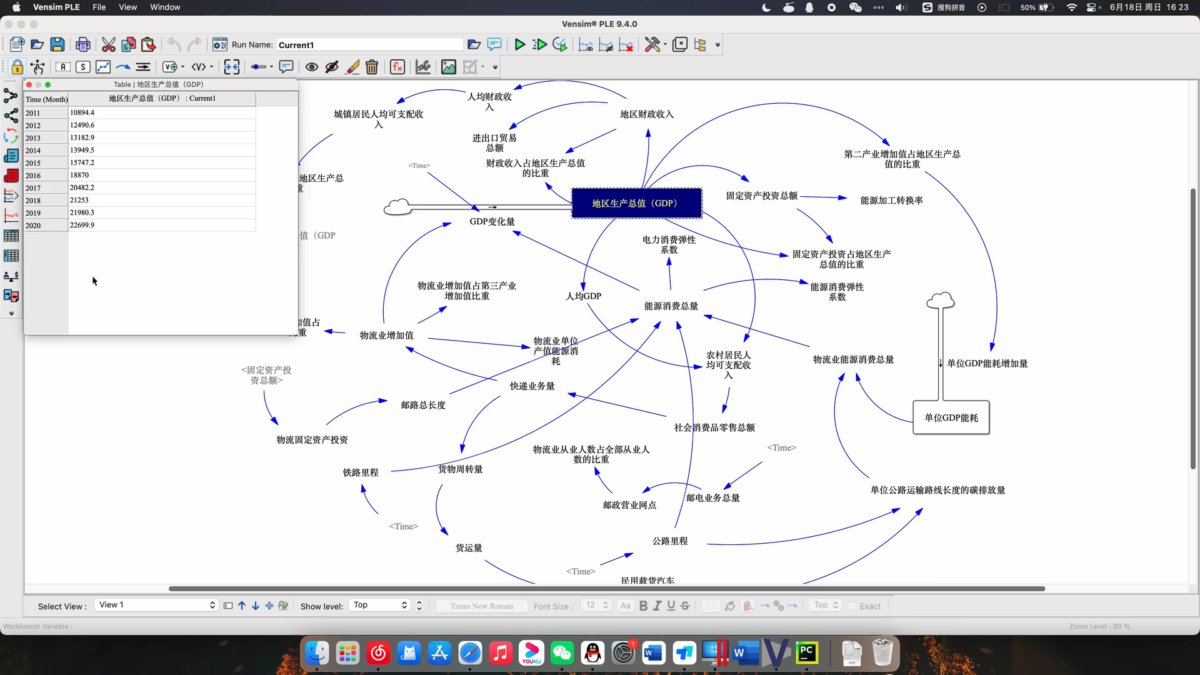
Task: Open the Equations fx tool
Action: 397,67
